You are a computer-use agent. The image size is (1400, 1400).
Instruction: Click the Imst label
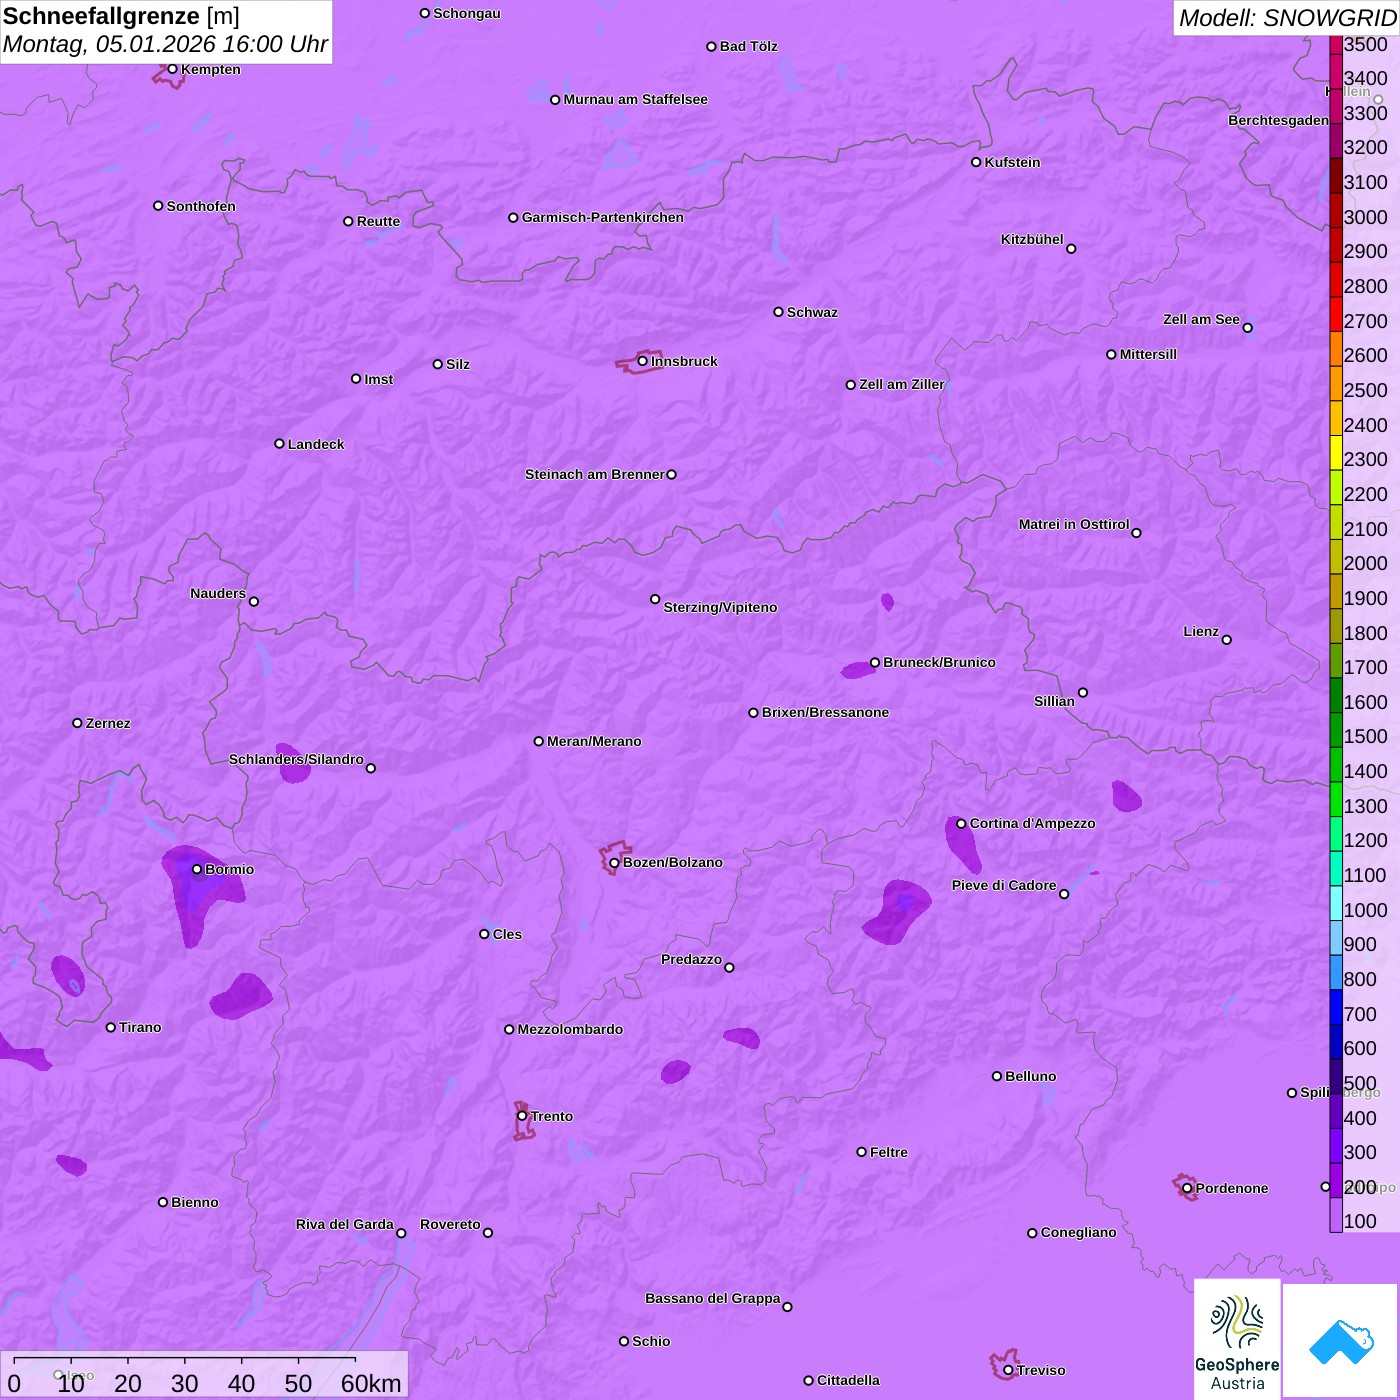click(379, 379)
